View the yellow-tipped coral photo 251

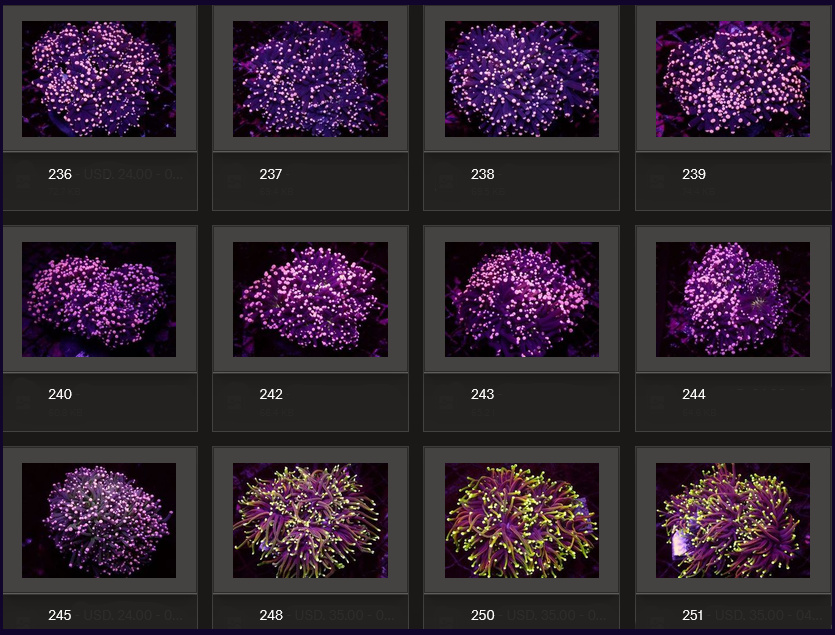[x=733, y=520]
